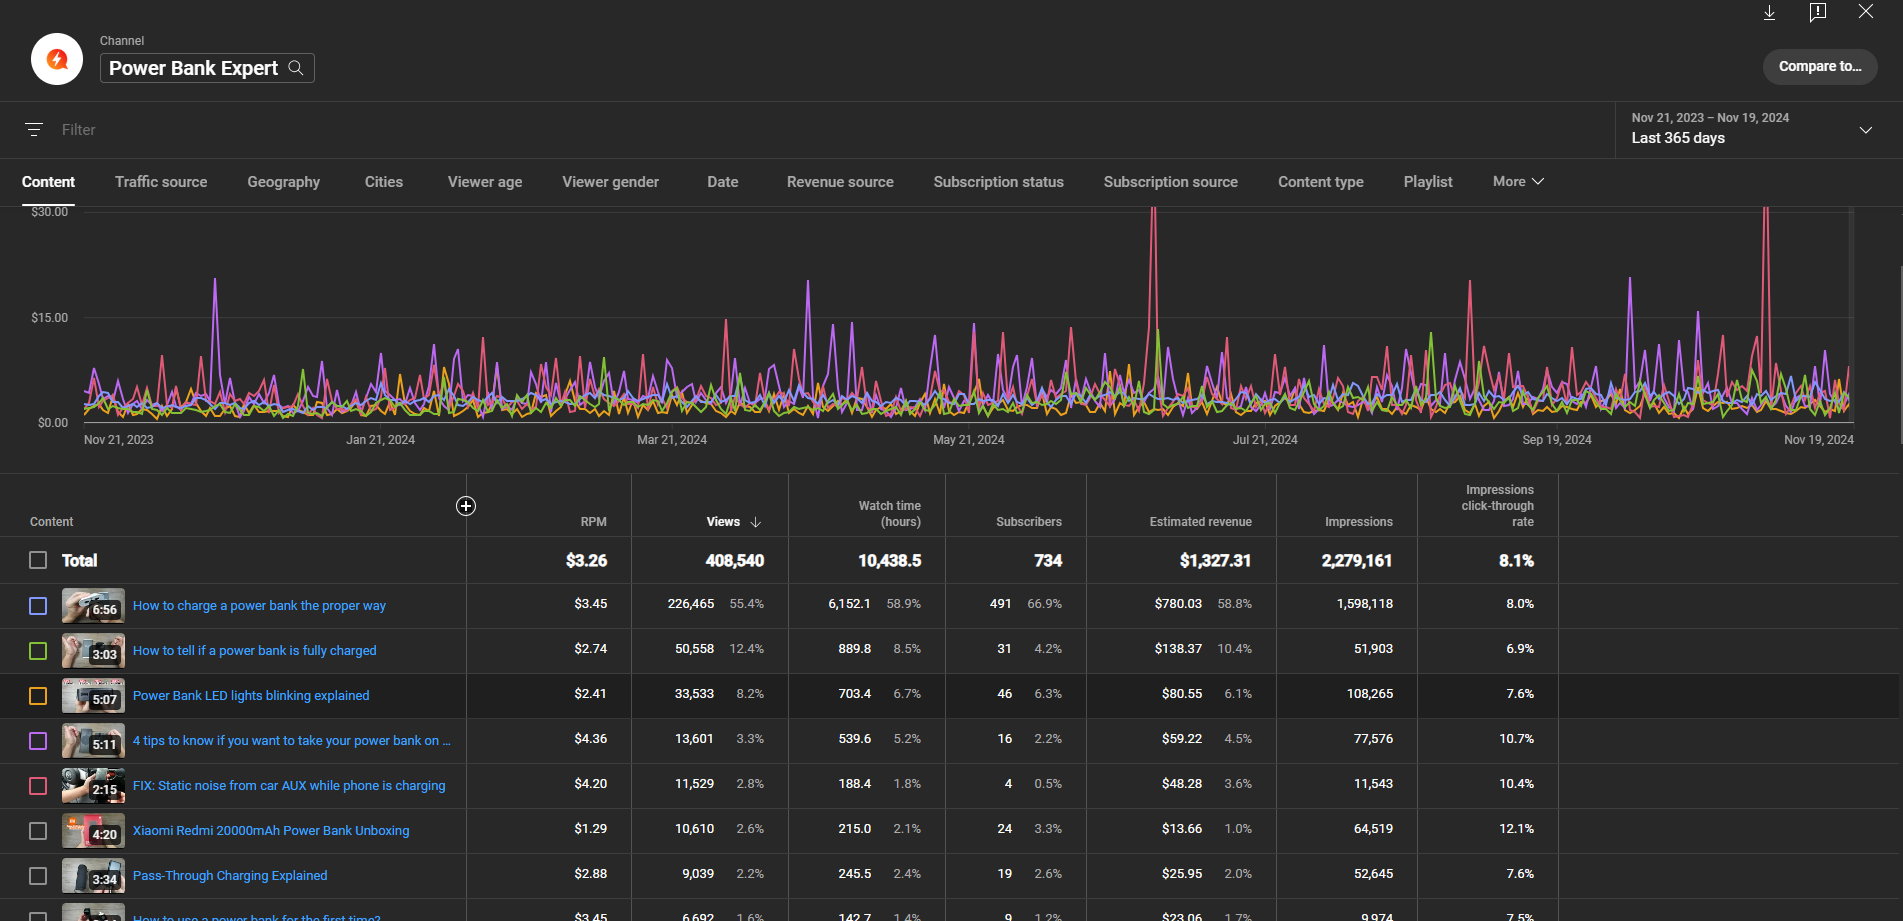Toggle the green checkbox for 'How to tell if fully charged'
1903x921 pixels.
click(x=38, y=651)
